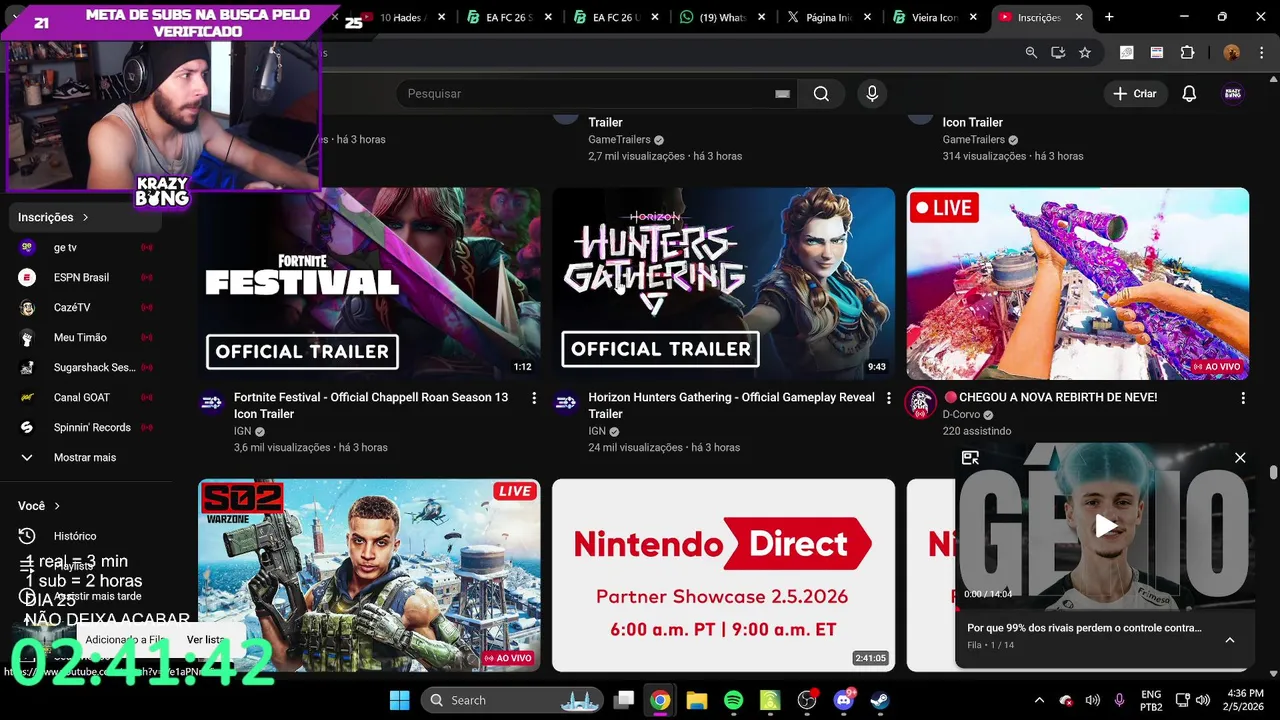Click the Ver lista link in the toast
The image size is (1280, 720).
click(x=205, y=640)
